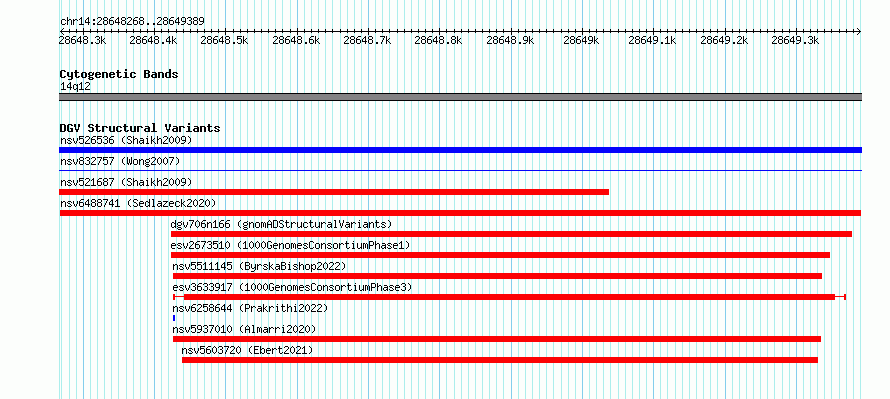Select the red nsv5603720 variant bar
Image resolution: width=890 pixels, height=399 pixels.
[500, 360]
